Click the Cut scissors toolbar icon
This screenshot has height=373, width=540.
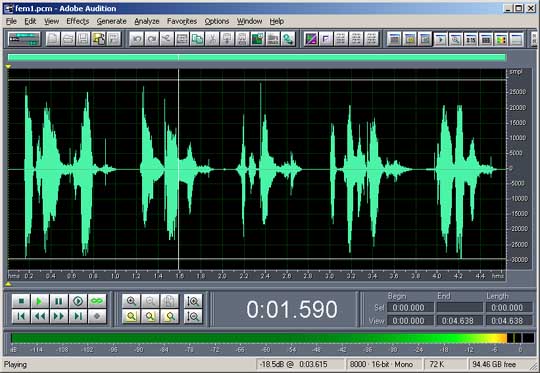pos(212,39)
